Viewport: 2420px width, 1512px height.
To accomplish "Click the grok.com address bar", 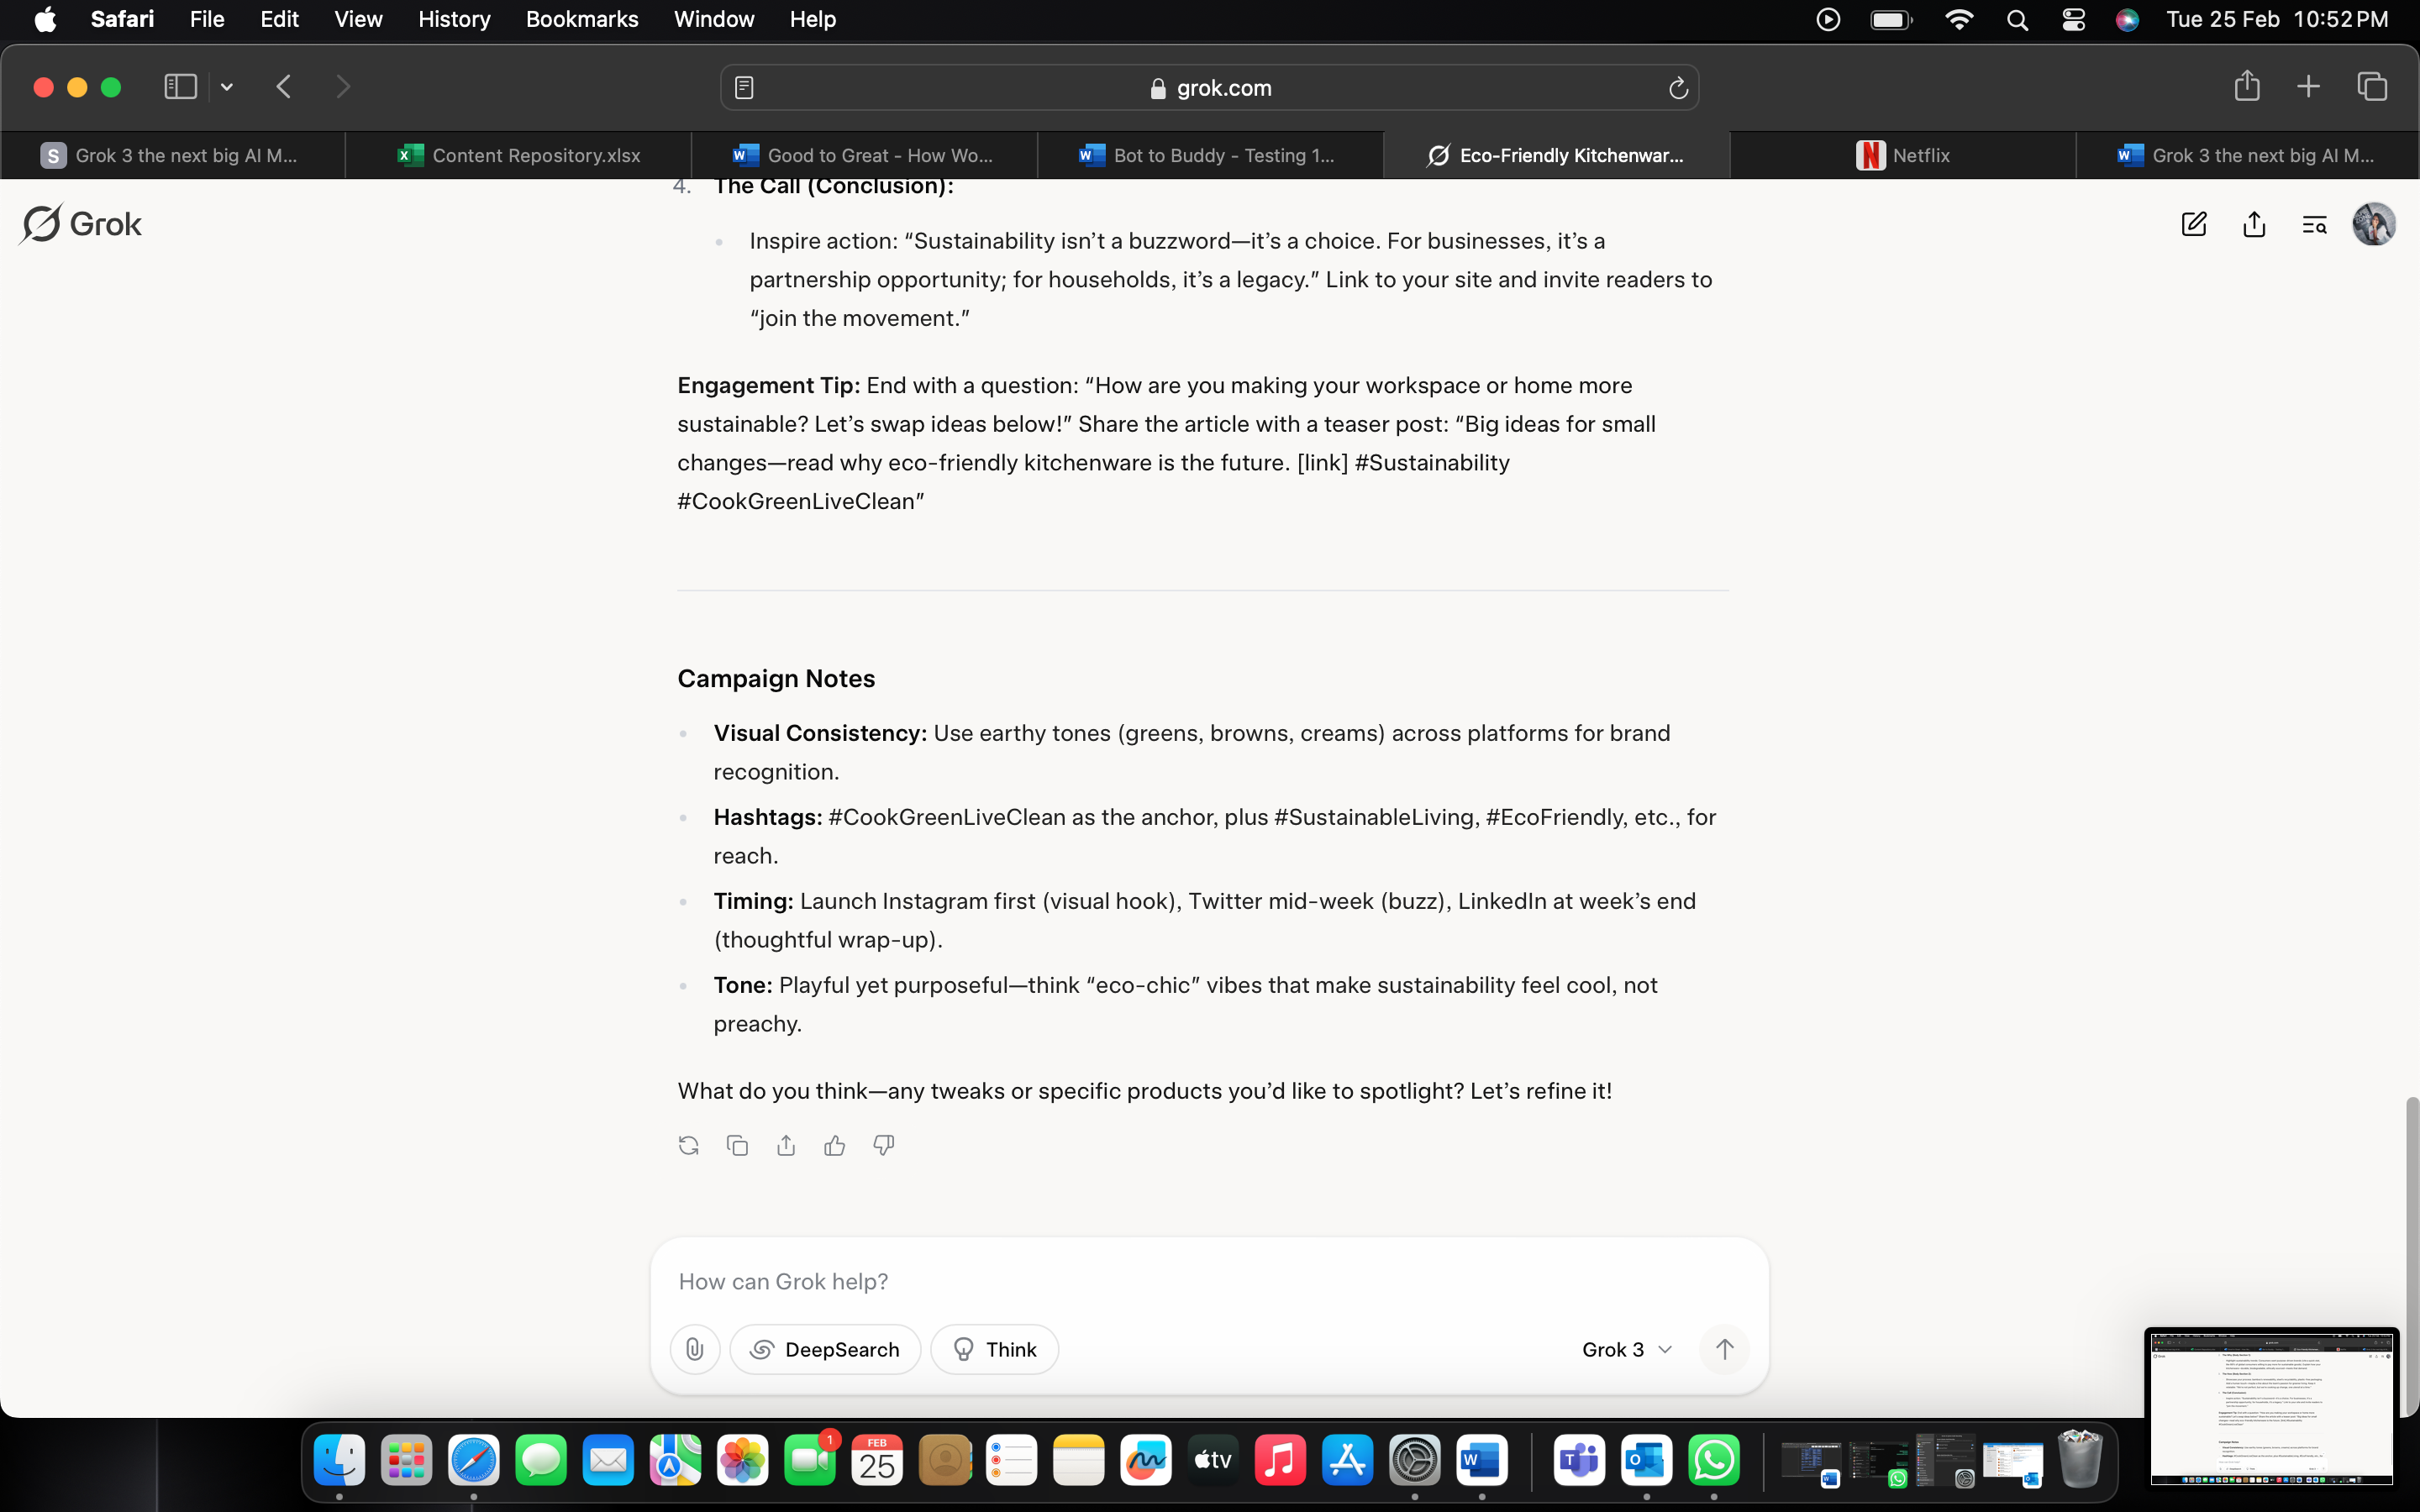I will point(1209,88).
